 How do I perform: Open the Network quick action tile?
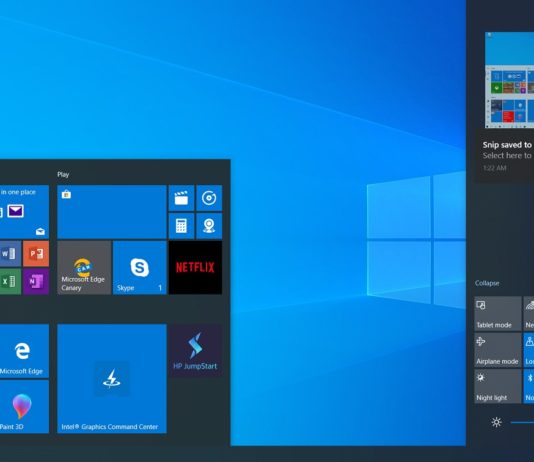529,314
